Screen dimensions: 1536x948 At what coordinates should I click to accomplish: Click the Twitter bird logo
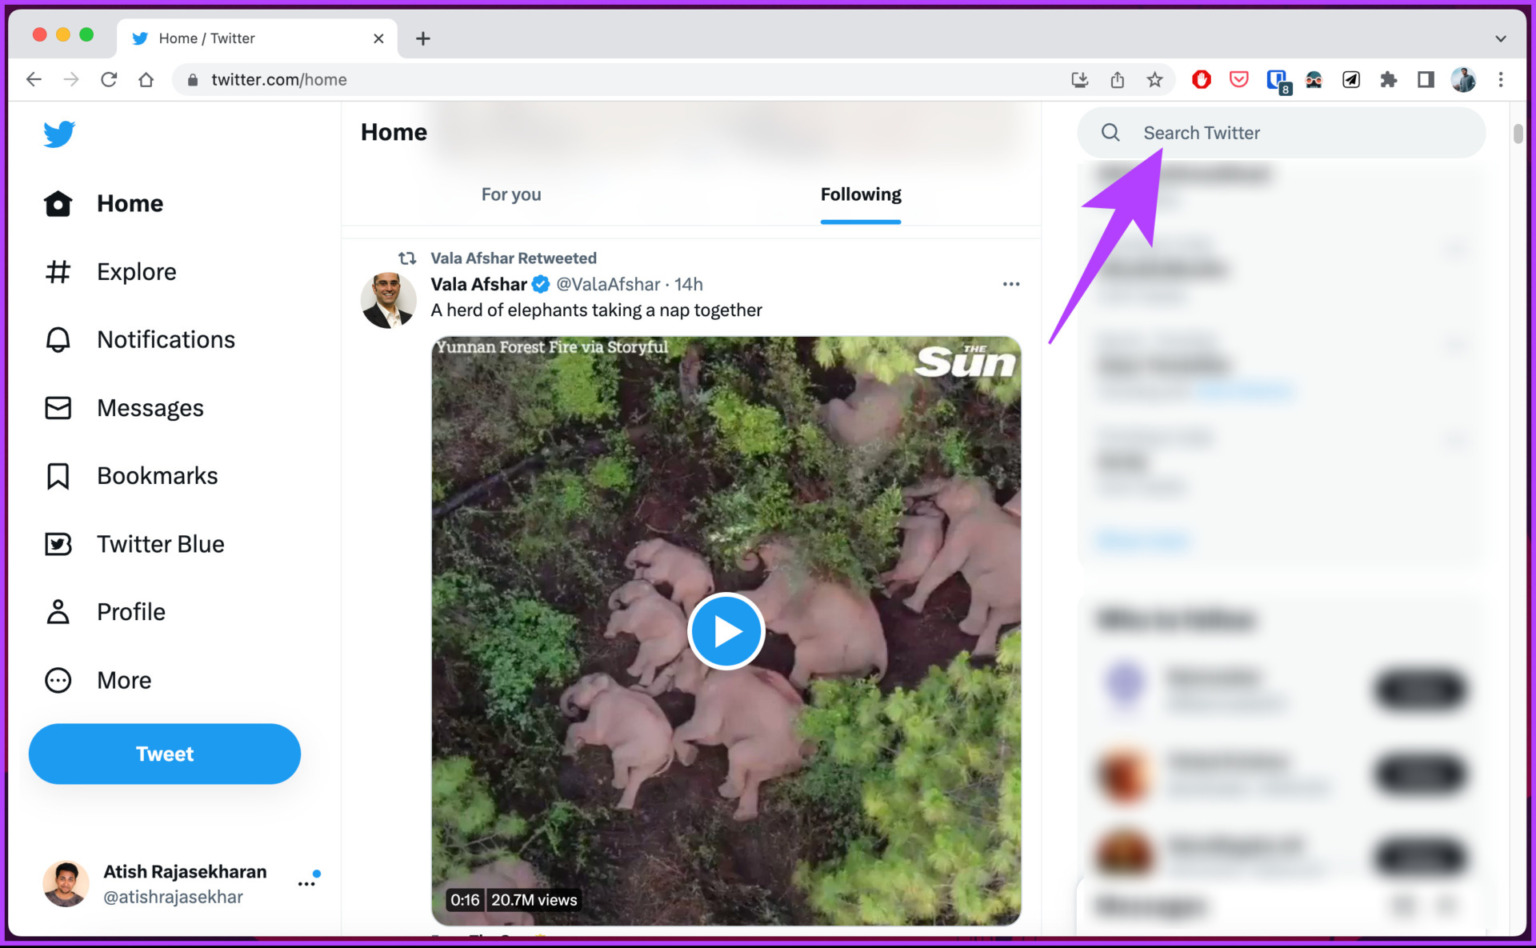[x=59, y=134]
